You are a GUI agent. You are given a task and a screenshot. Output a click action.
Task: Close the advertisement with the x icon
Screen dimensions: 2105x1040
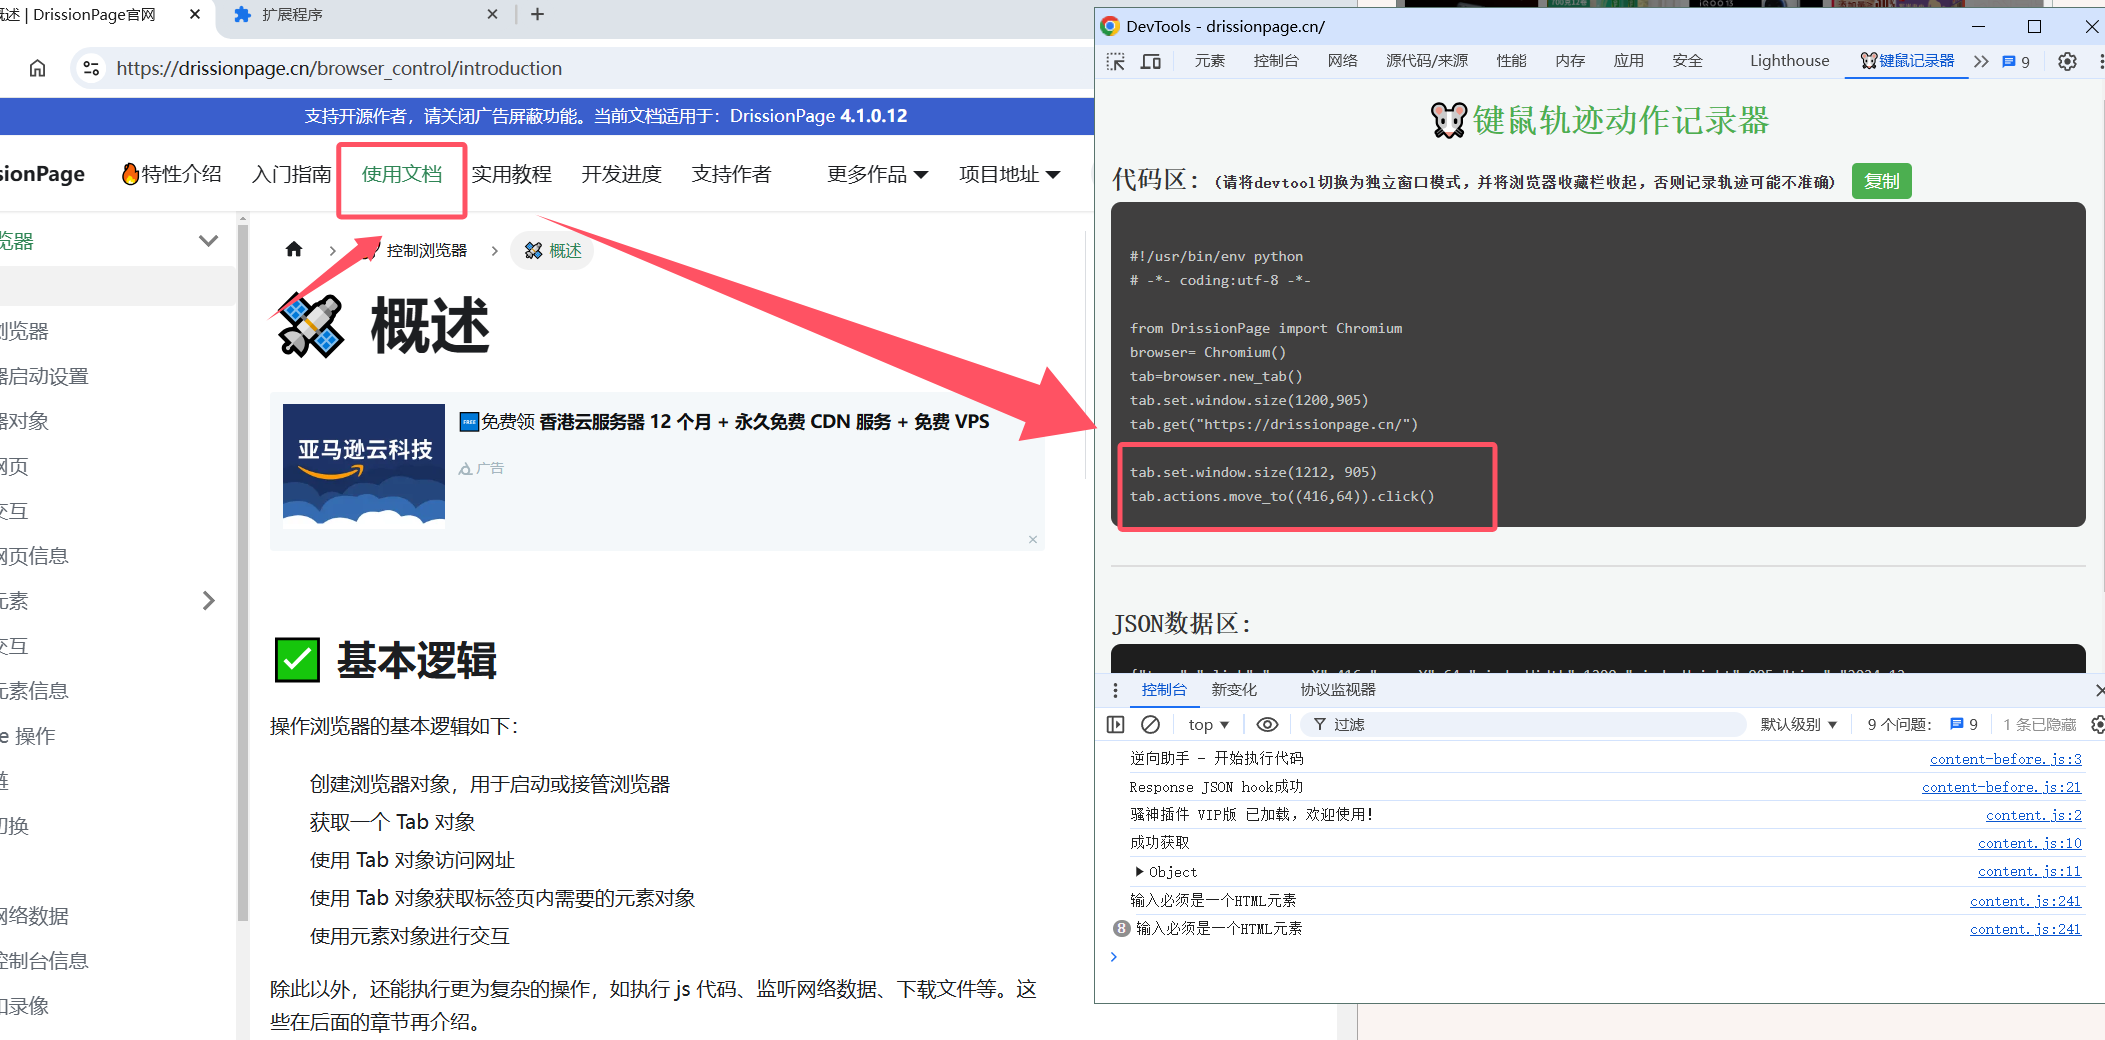point(1033,540)
